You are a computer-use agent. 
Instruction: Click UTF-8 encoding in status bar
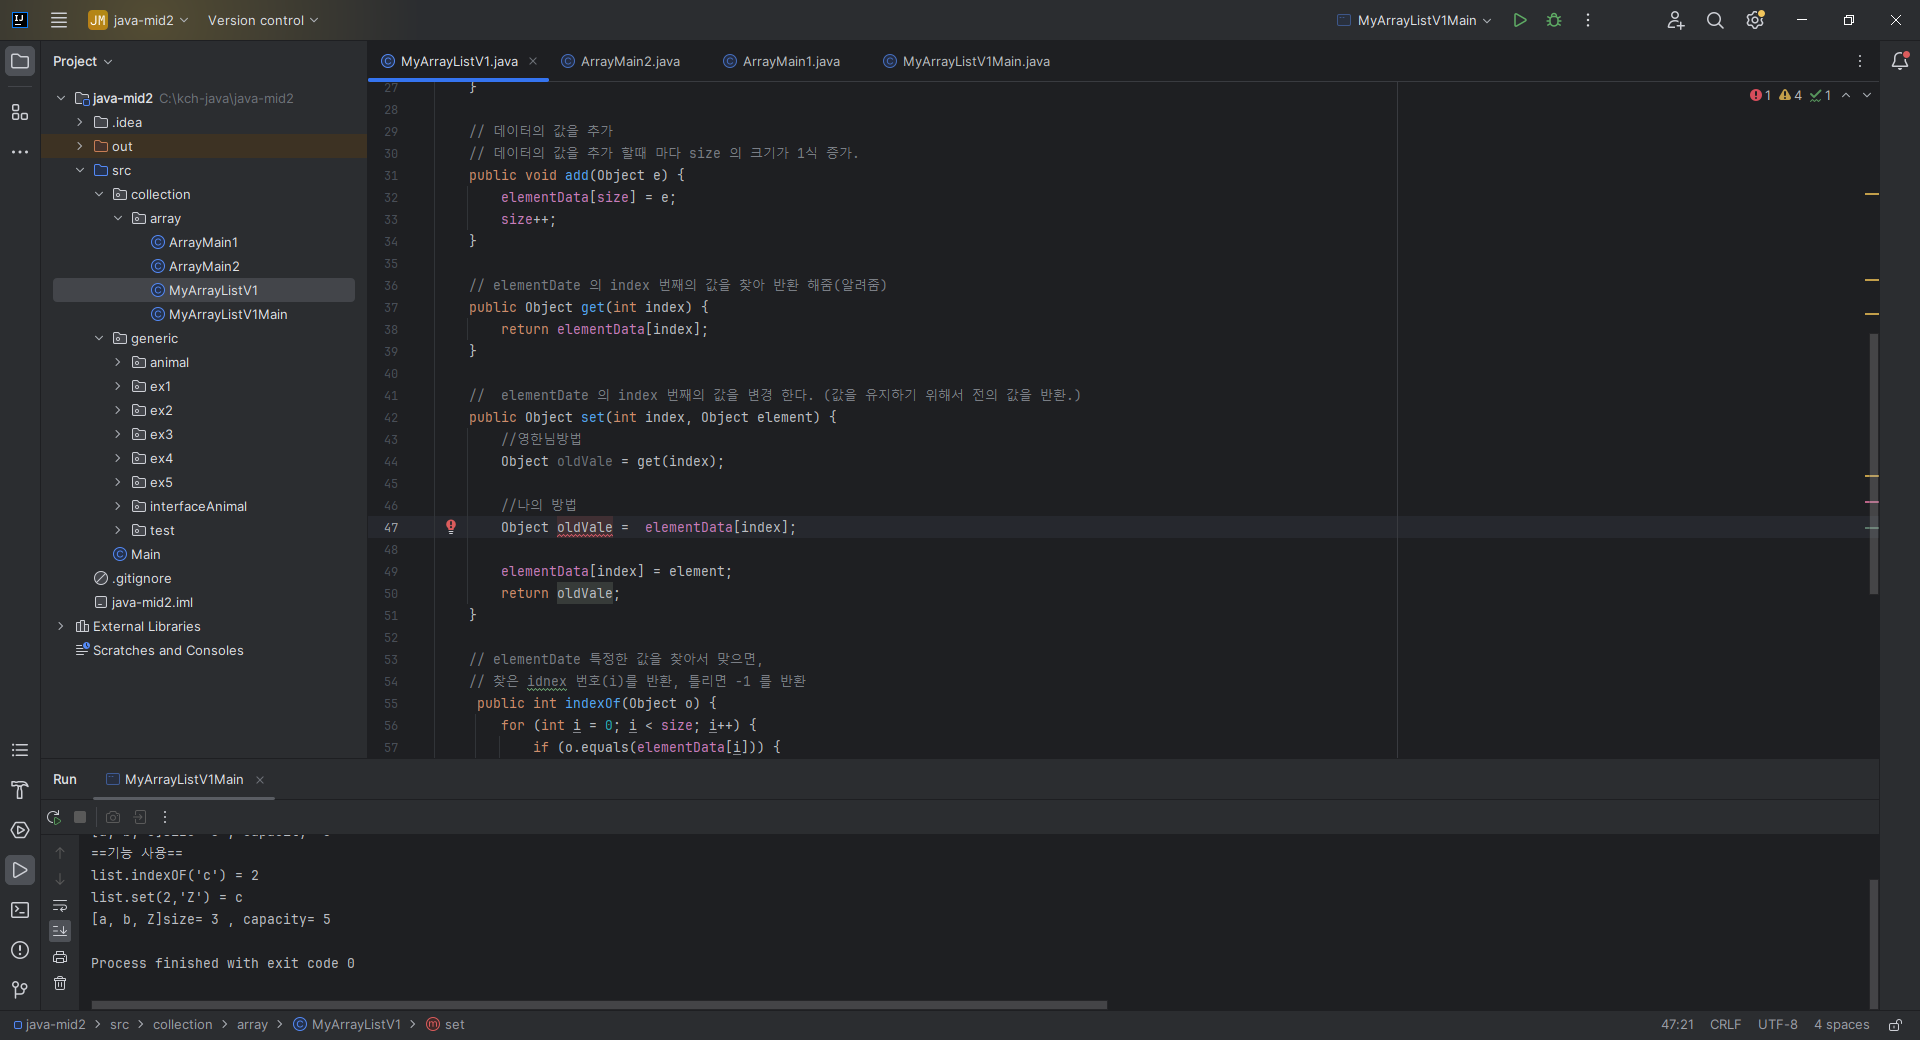pyautogui.click(x=1778, y=1025)
